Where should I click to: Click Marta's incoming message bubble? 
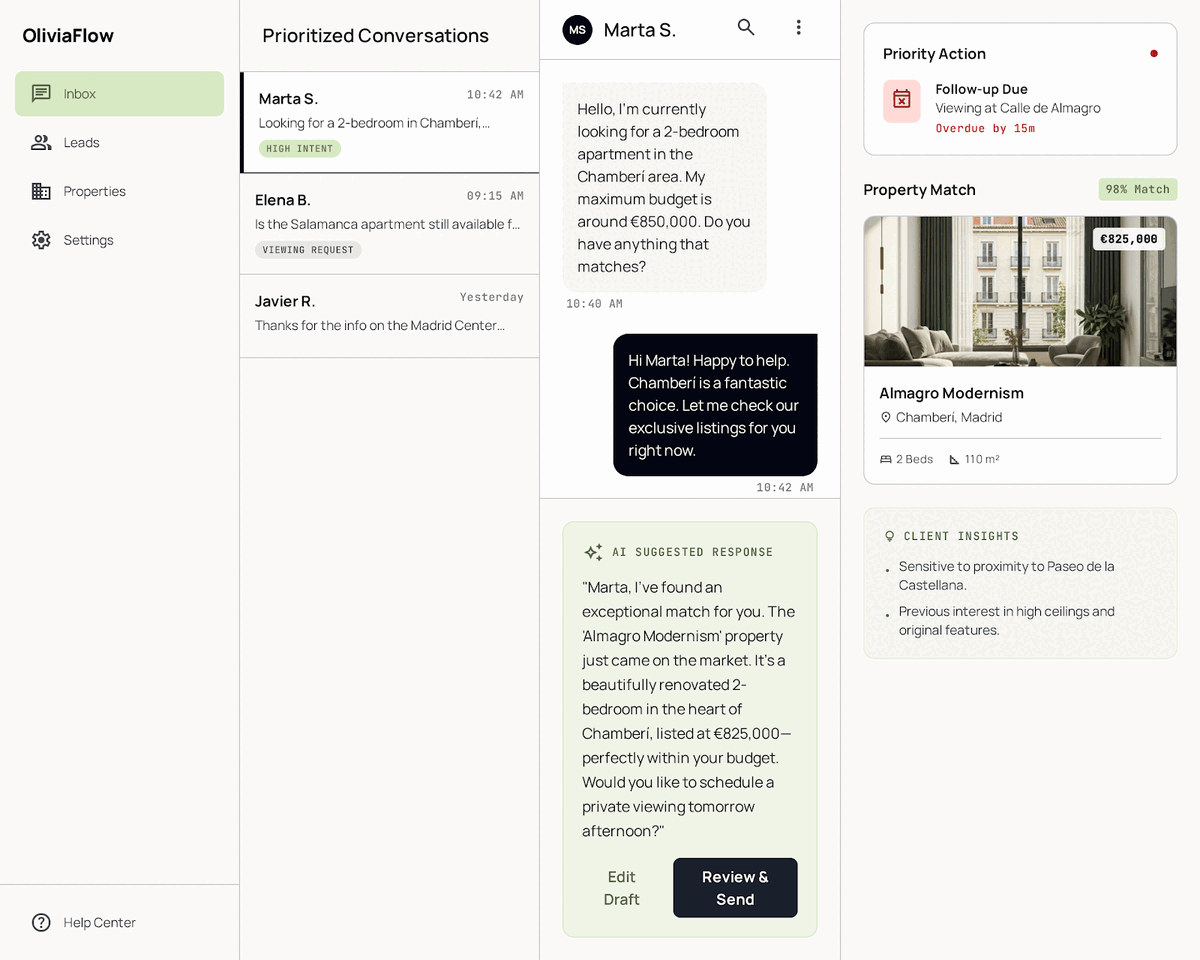click(x=664, y=188)
